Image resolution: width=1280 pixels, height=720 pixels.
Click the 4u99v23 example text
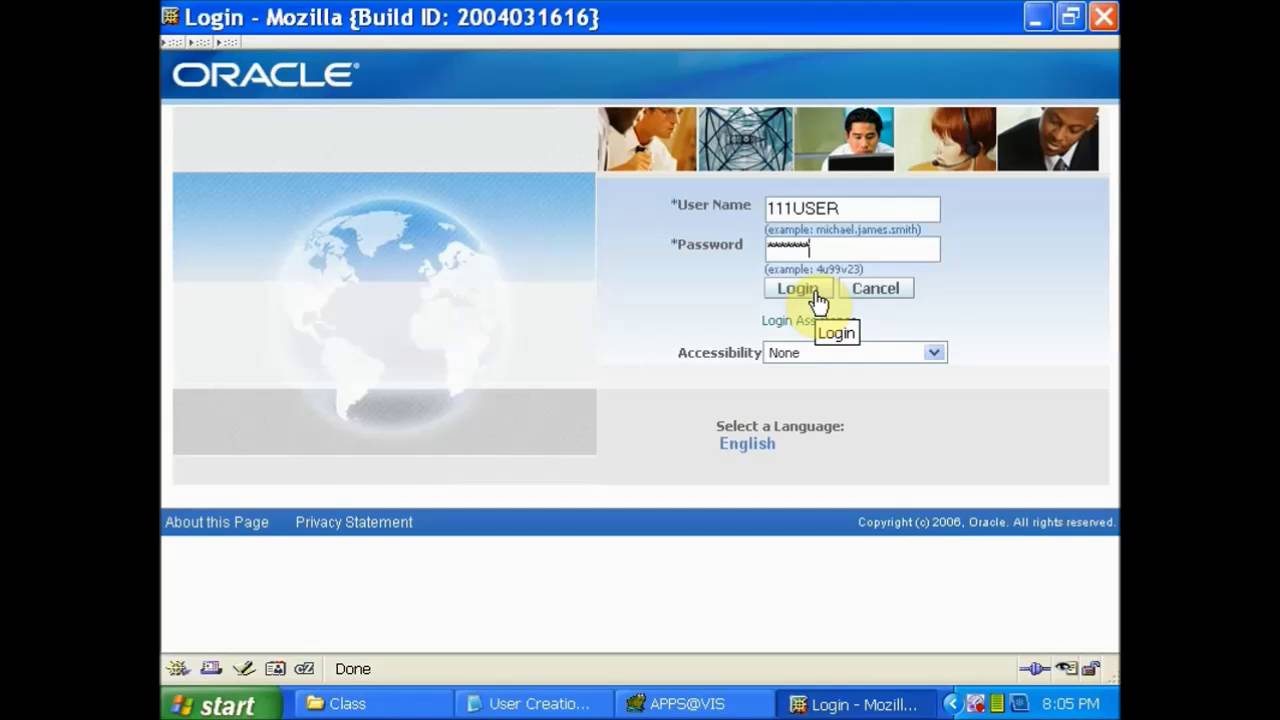[814, 269]
